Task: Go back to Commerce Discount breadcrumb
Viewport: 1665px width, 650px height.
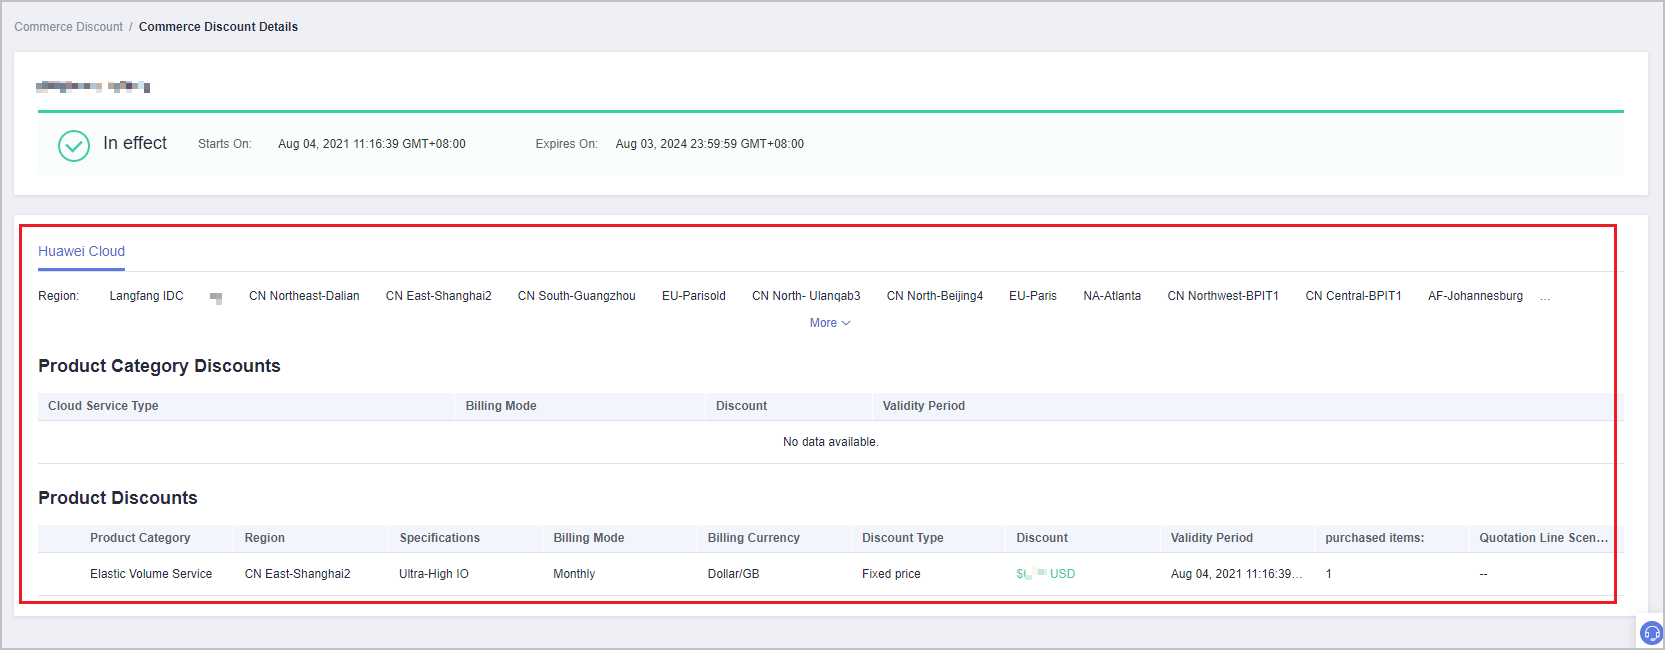Action: pos(69,27)
